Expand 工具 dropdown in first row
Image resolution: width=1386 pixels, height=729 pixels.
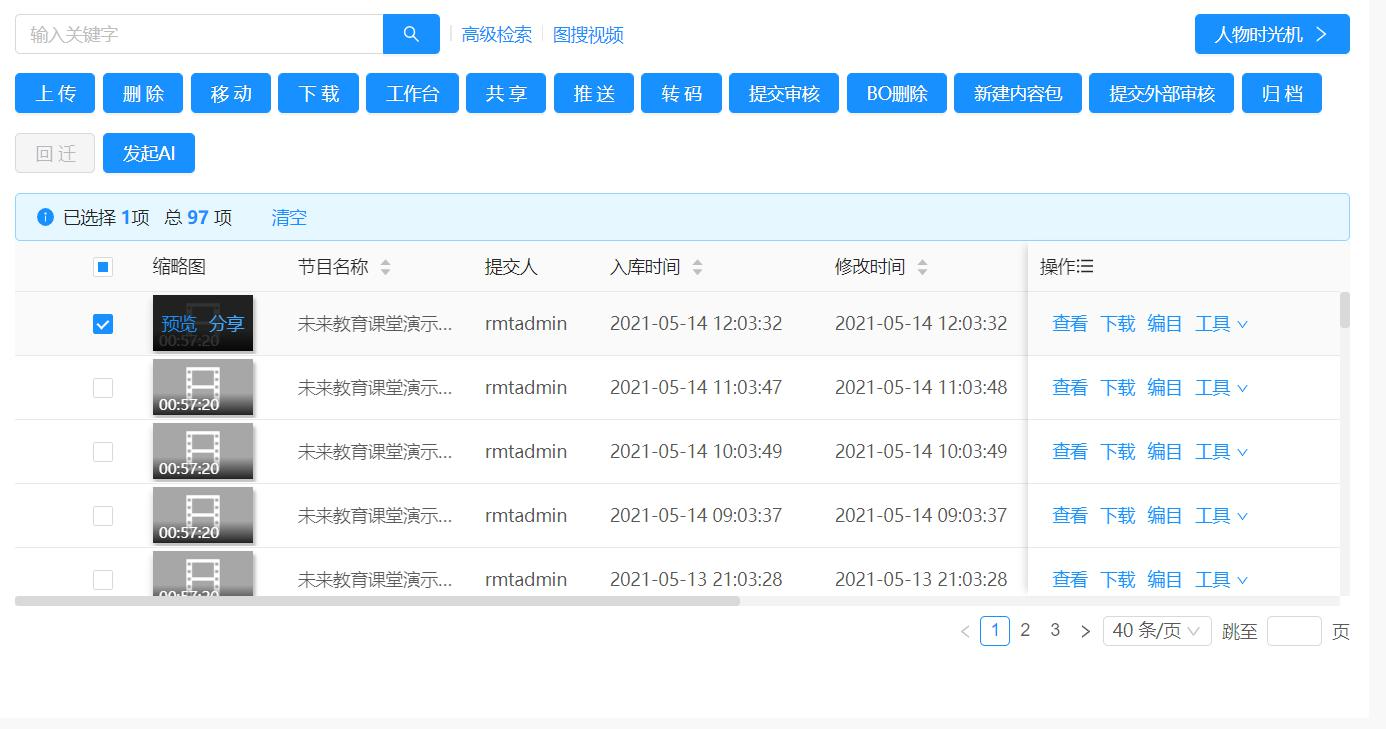(x=1221, y=324)
